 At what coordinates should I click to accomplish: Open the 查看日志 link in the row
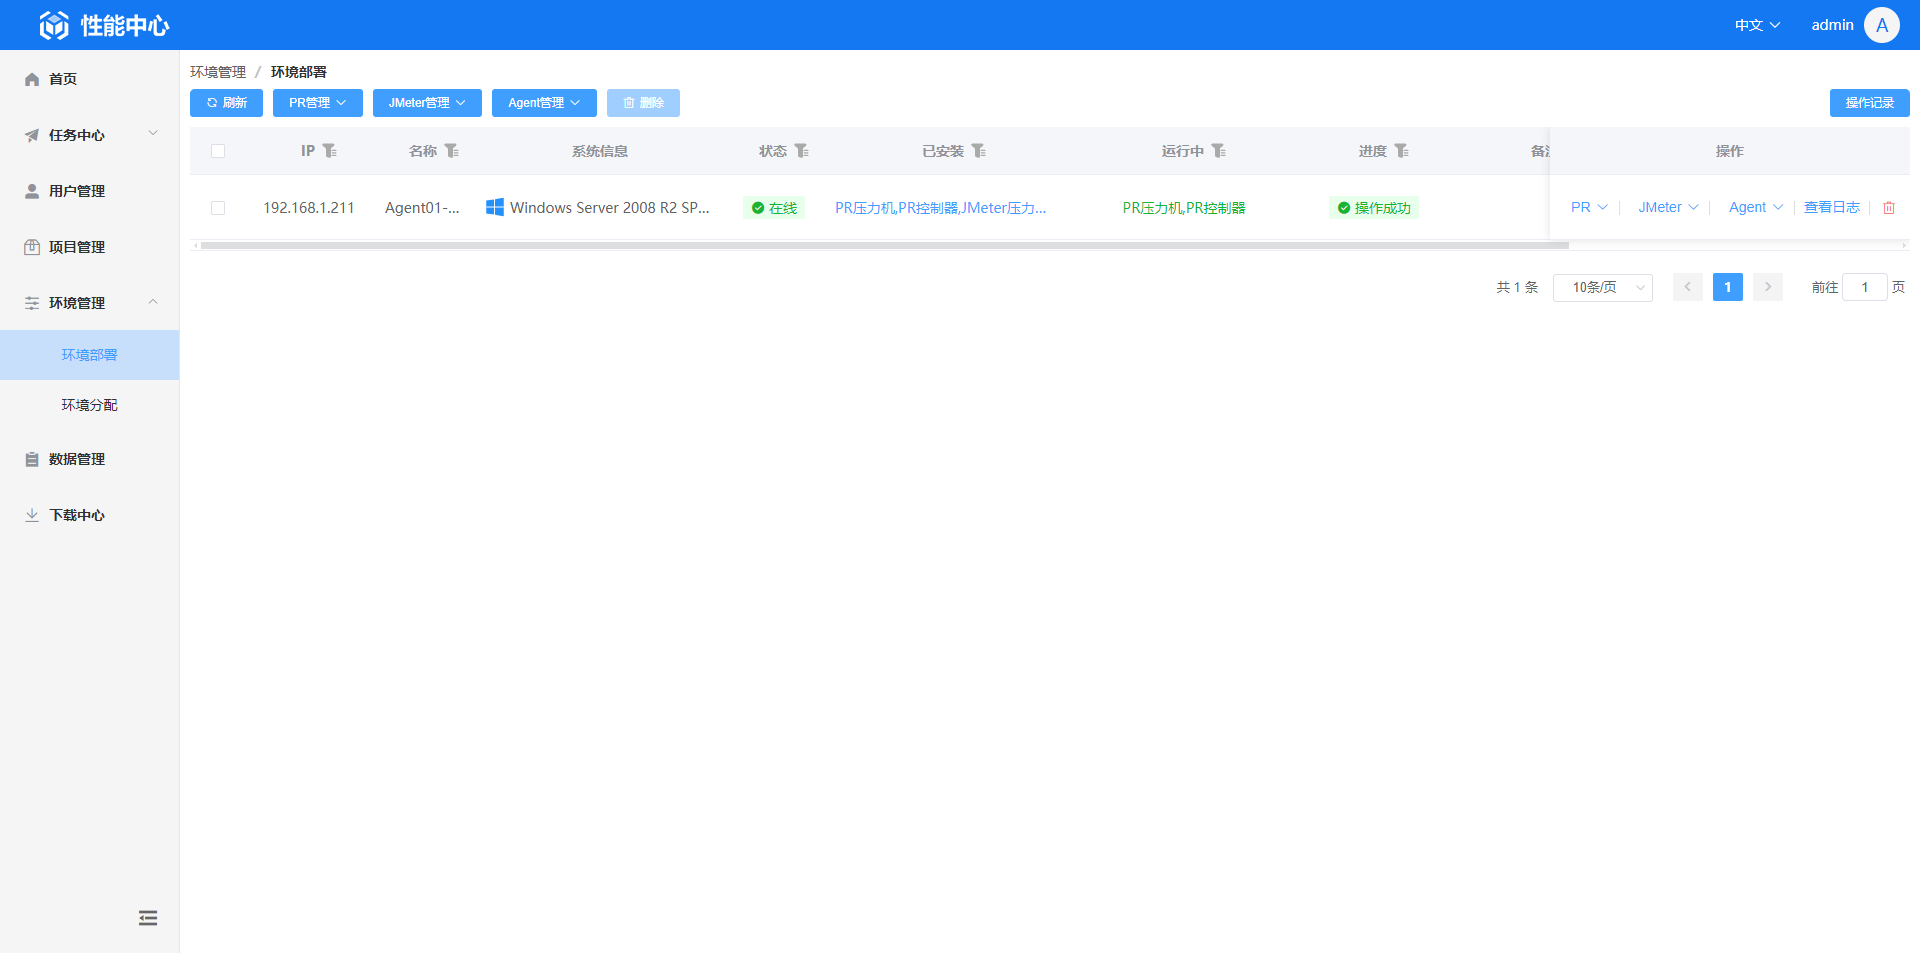point(1831,208)
